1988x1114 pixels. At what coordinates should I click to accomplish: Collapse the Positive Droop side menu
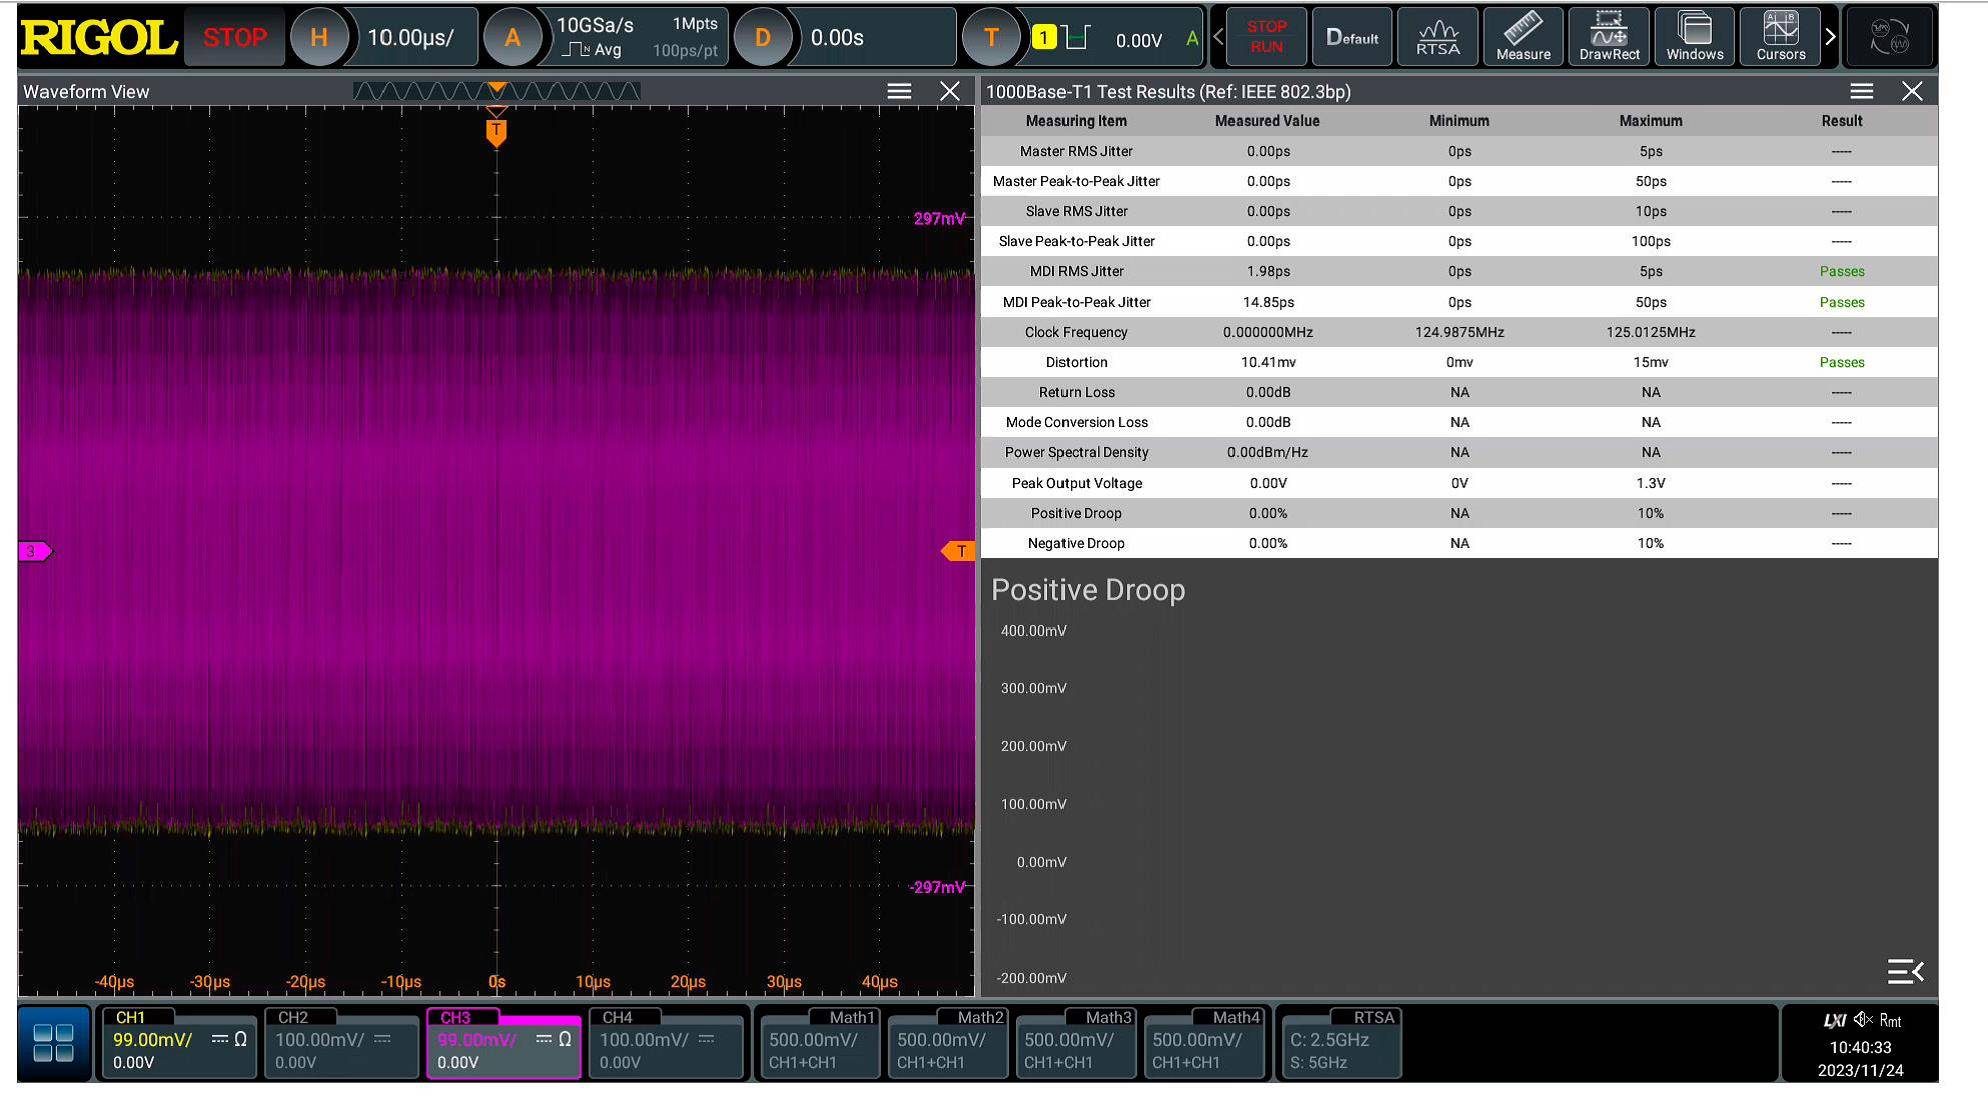(1905, 971)
